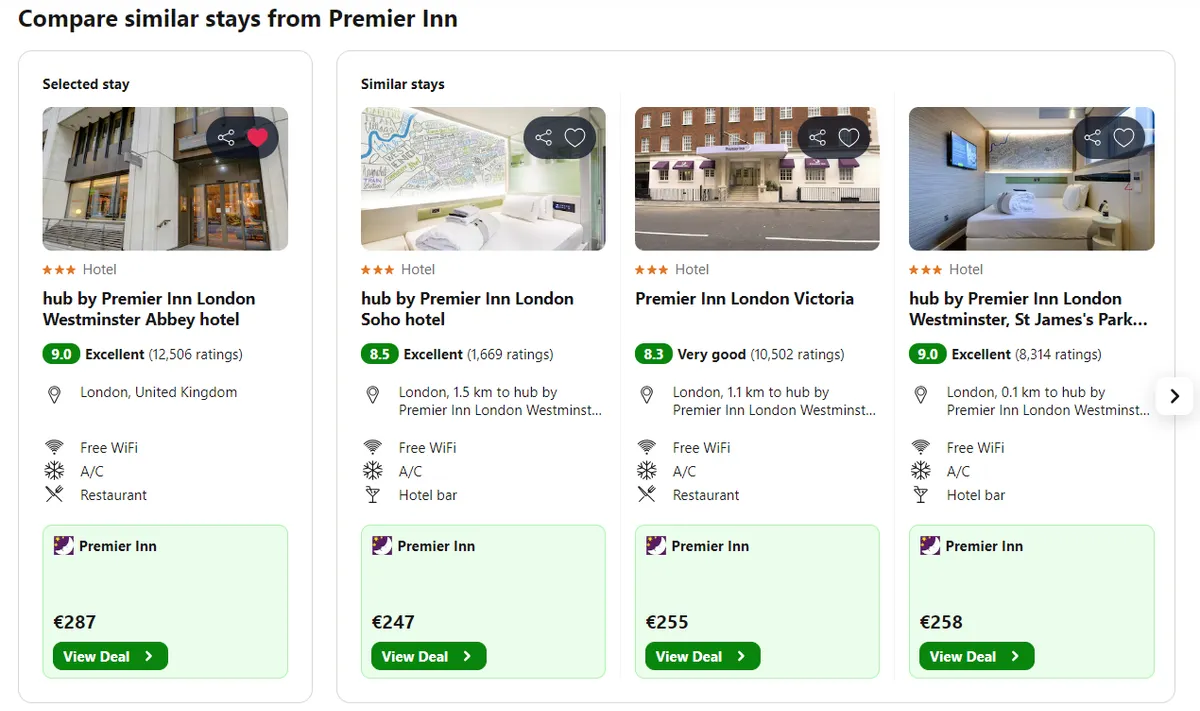
Task: Share the Westminster Abbey hotel listing
Action: pyautogui.click(x=227, y=138)
